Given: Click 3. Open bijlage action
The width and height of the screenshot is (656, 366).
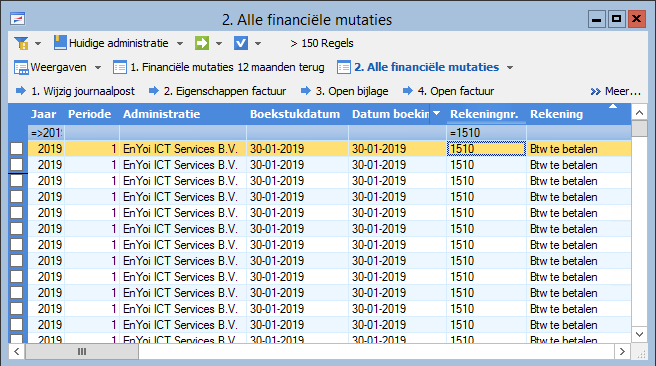Looking at the screenshot, I should click(352, 91).
